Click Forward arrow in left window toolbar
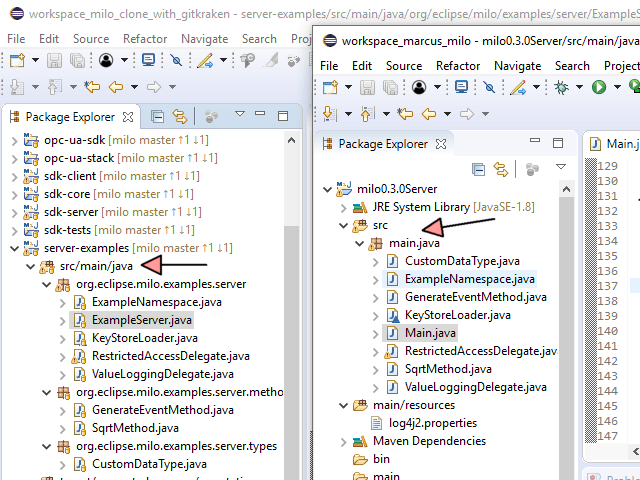640x480 pixels. (x=154, y=87)
